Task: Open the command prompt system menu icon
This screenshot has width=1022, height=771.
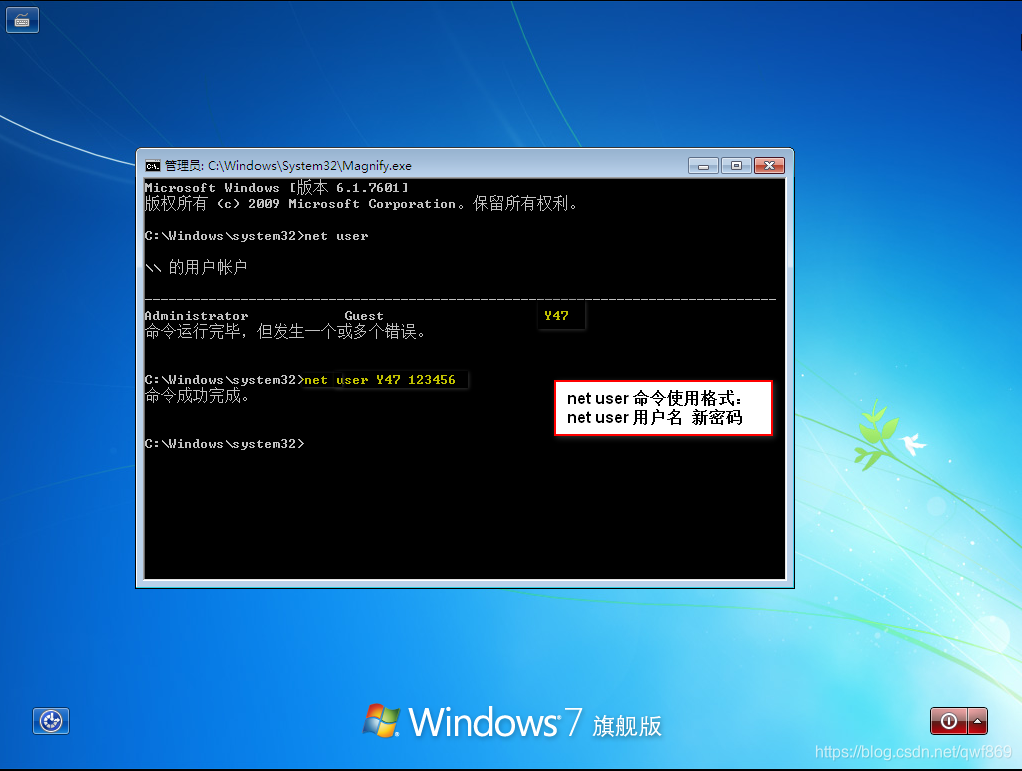Action: click(x=153, y=166)
